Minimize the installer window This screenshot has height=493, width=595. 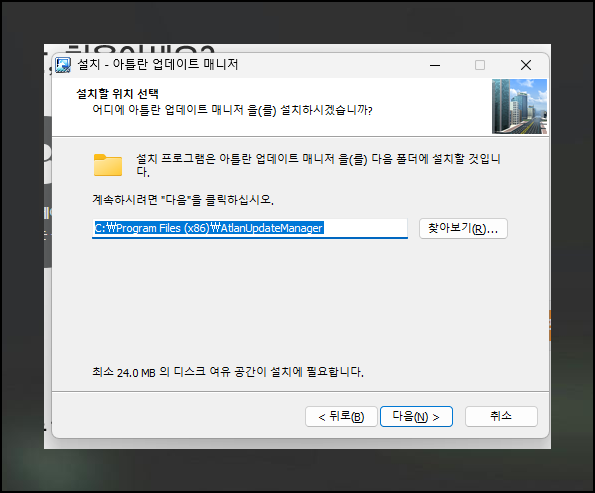coord(435,65)
